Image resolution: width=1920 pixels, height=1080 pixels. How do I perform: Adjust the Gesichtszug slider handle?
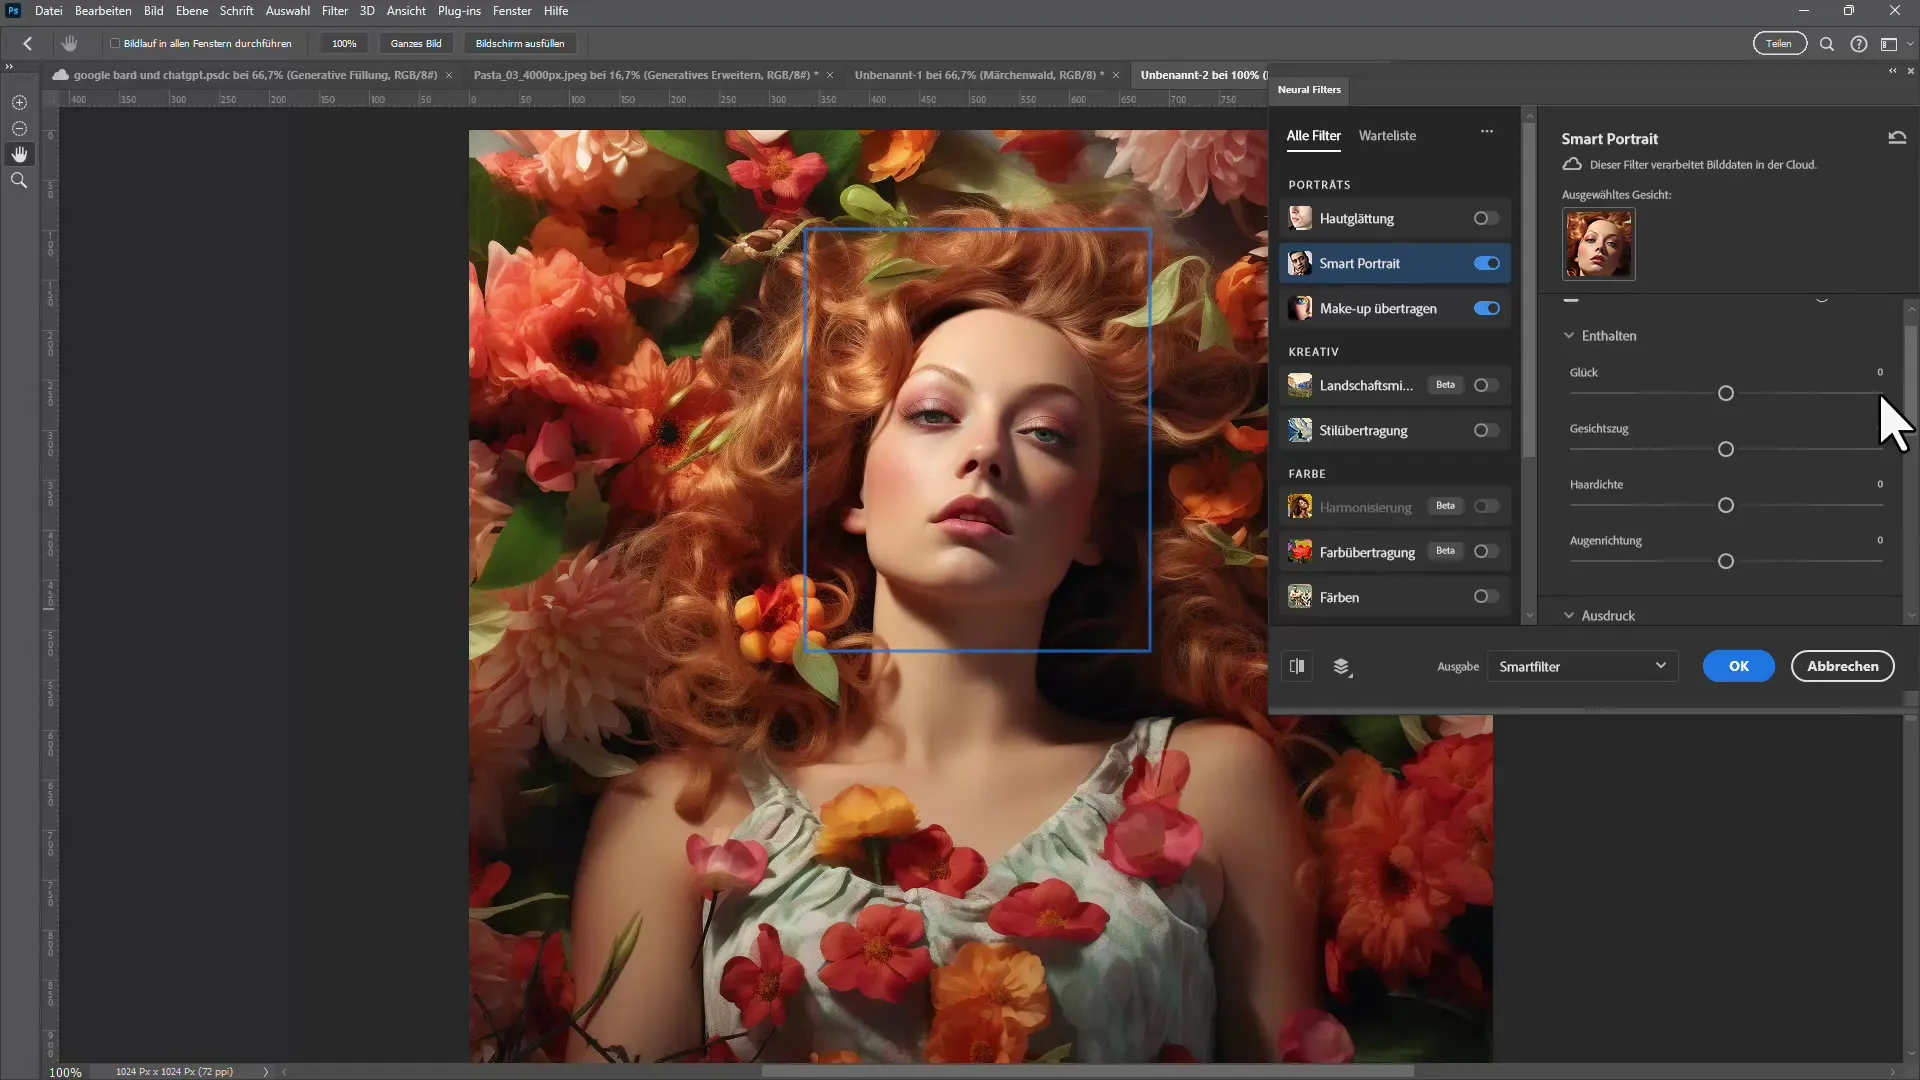1725,449
